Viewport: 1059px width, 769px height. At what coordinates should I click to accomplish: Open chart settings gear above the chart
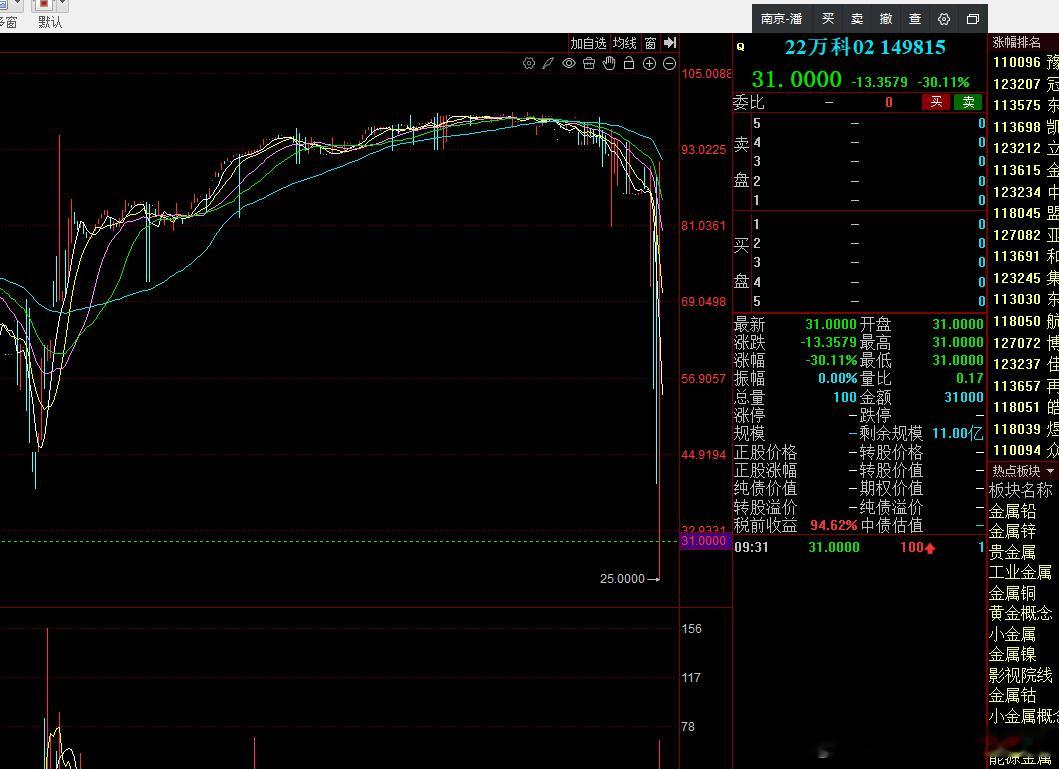coord(529,63)
